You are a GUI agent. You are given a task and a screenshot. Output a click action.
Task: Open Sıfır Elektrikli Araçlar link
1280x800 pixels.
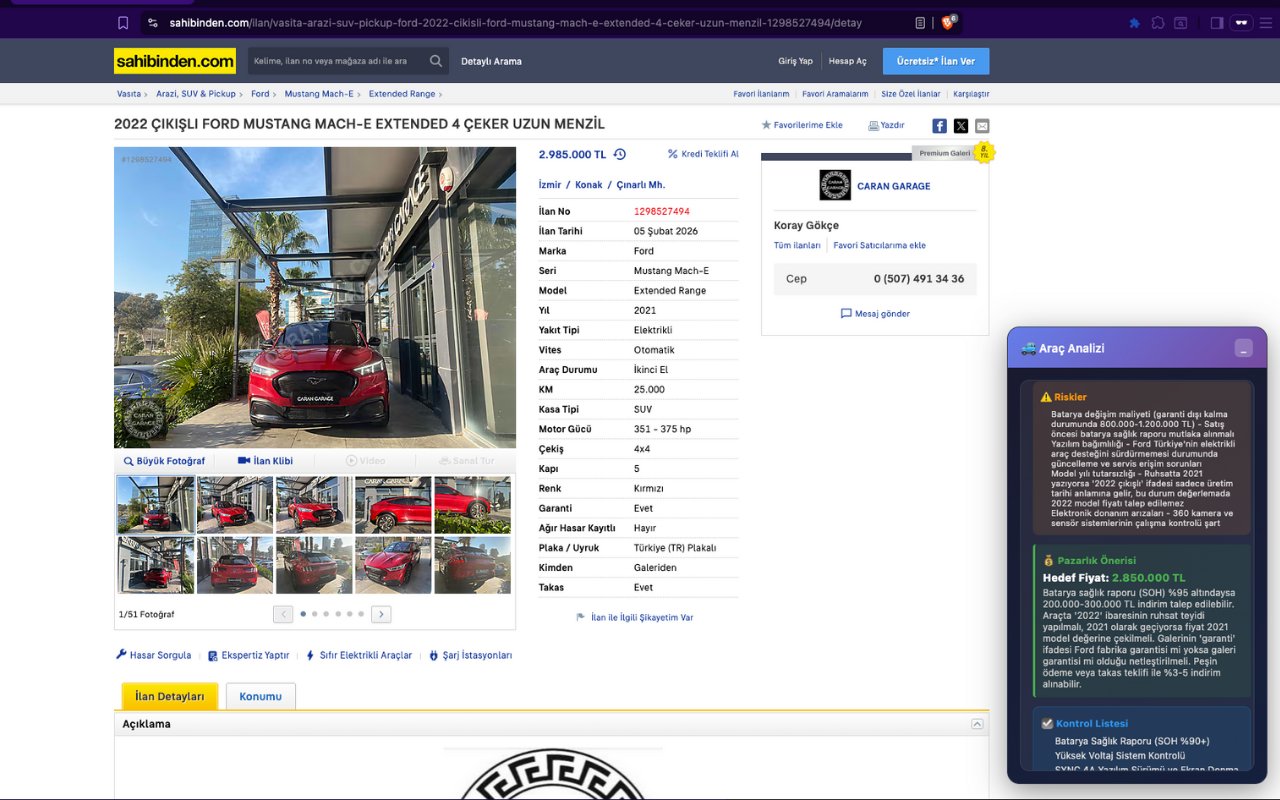[358, 655]
